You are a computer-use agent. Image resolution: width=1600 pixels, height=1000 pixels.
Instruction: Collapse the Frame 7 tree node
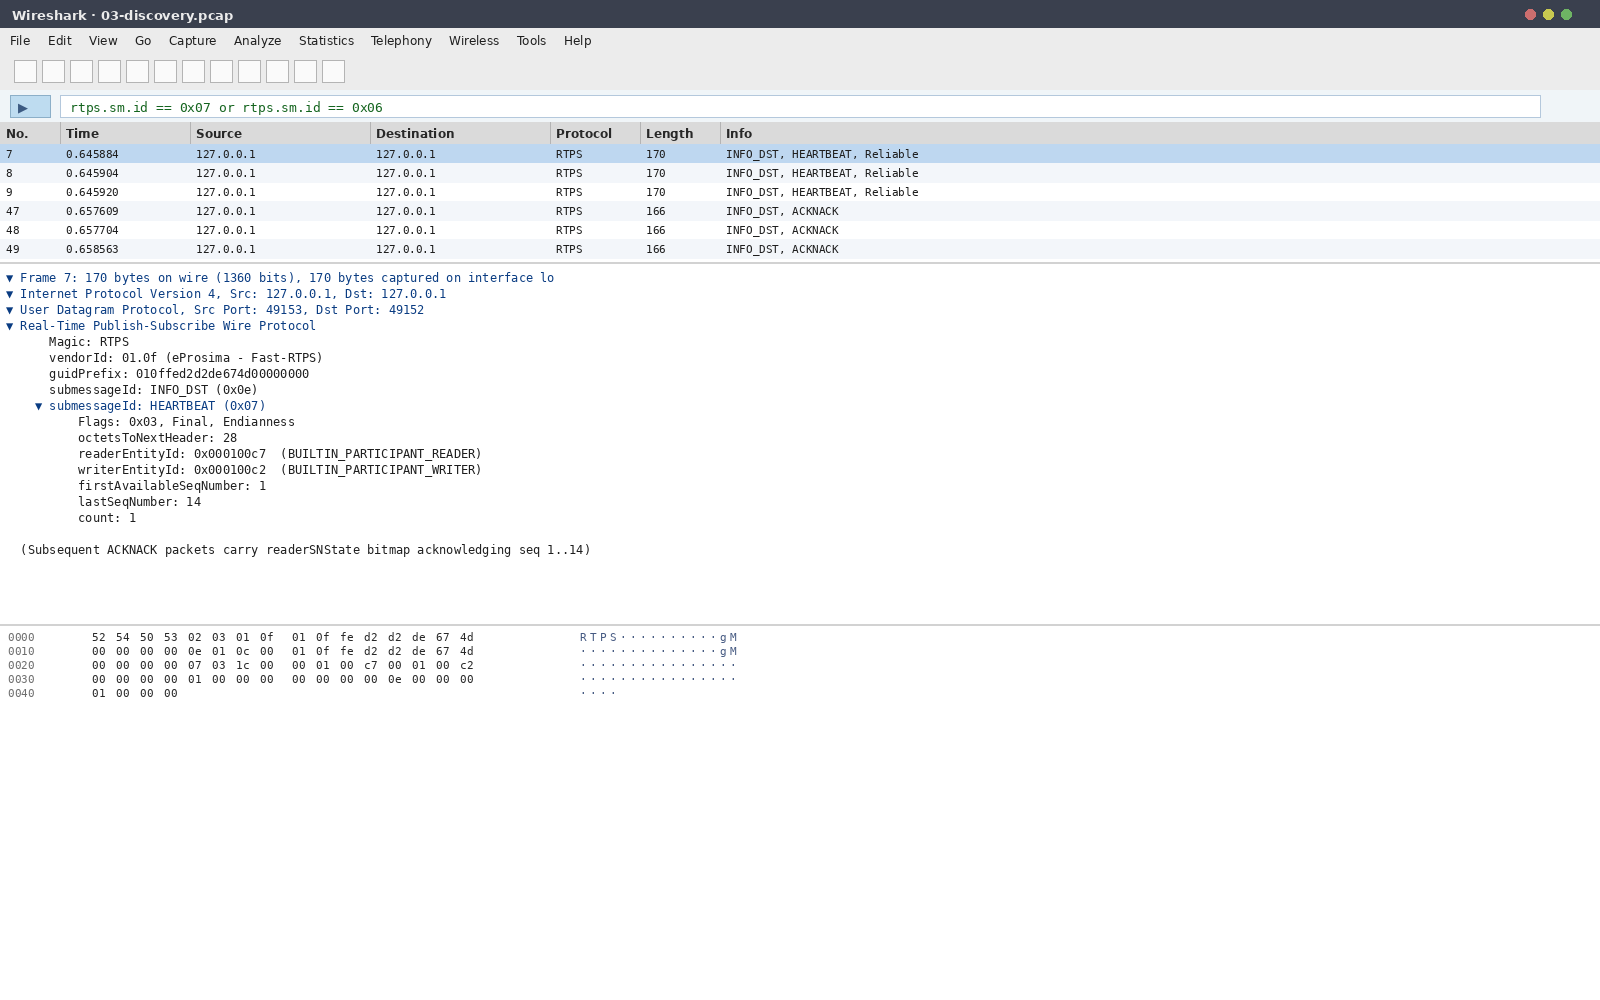(10, 278)
